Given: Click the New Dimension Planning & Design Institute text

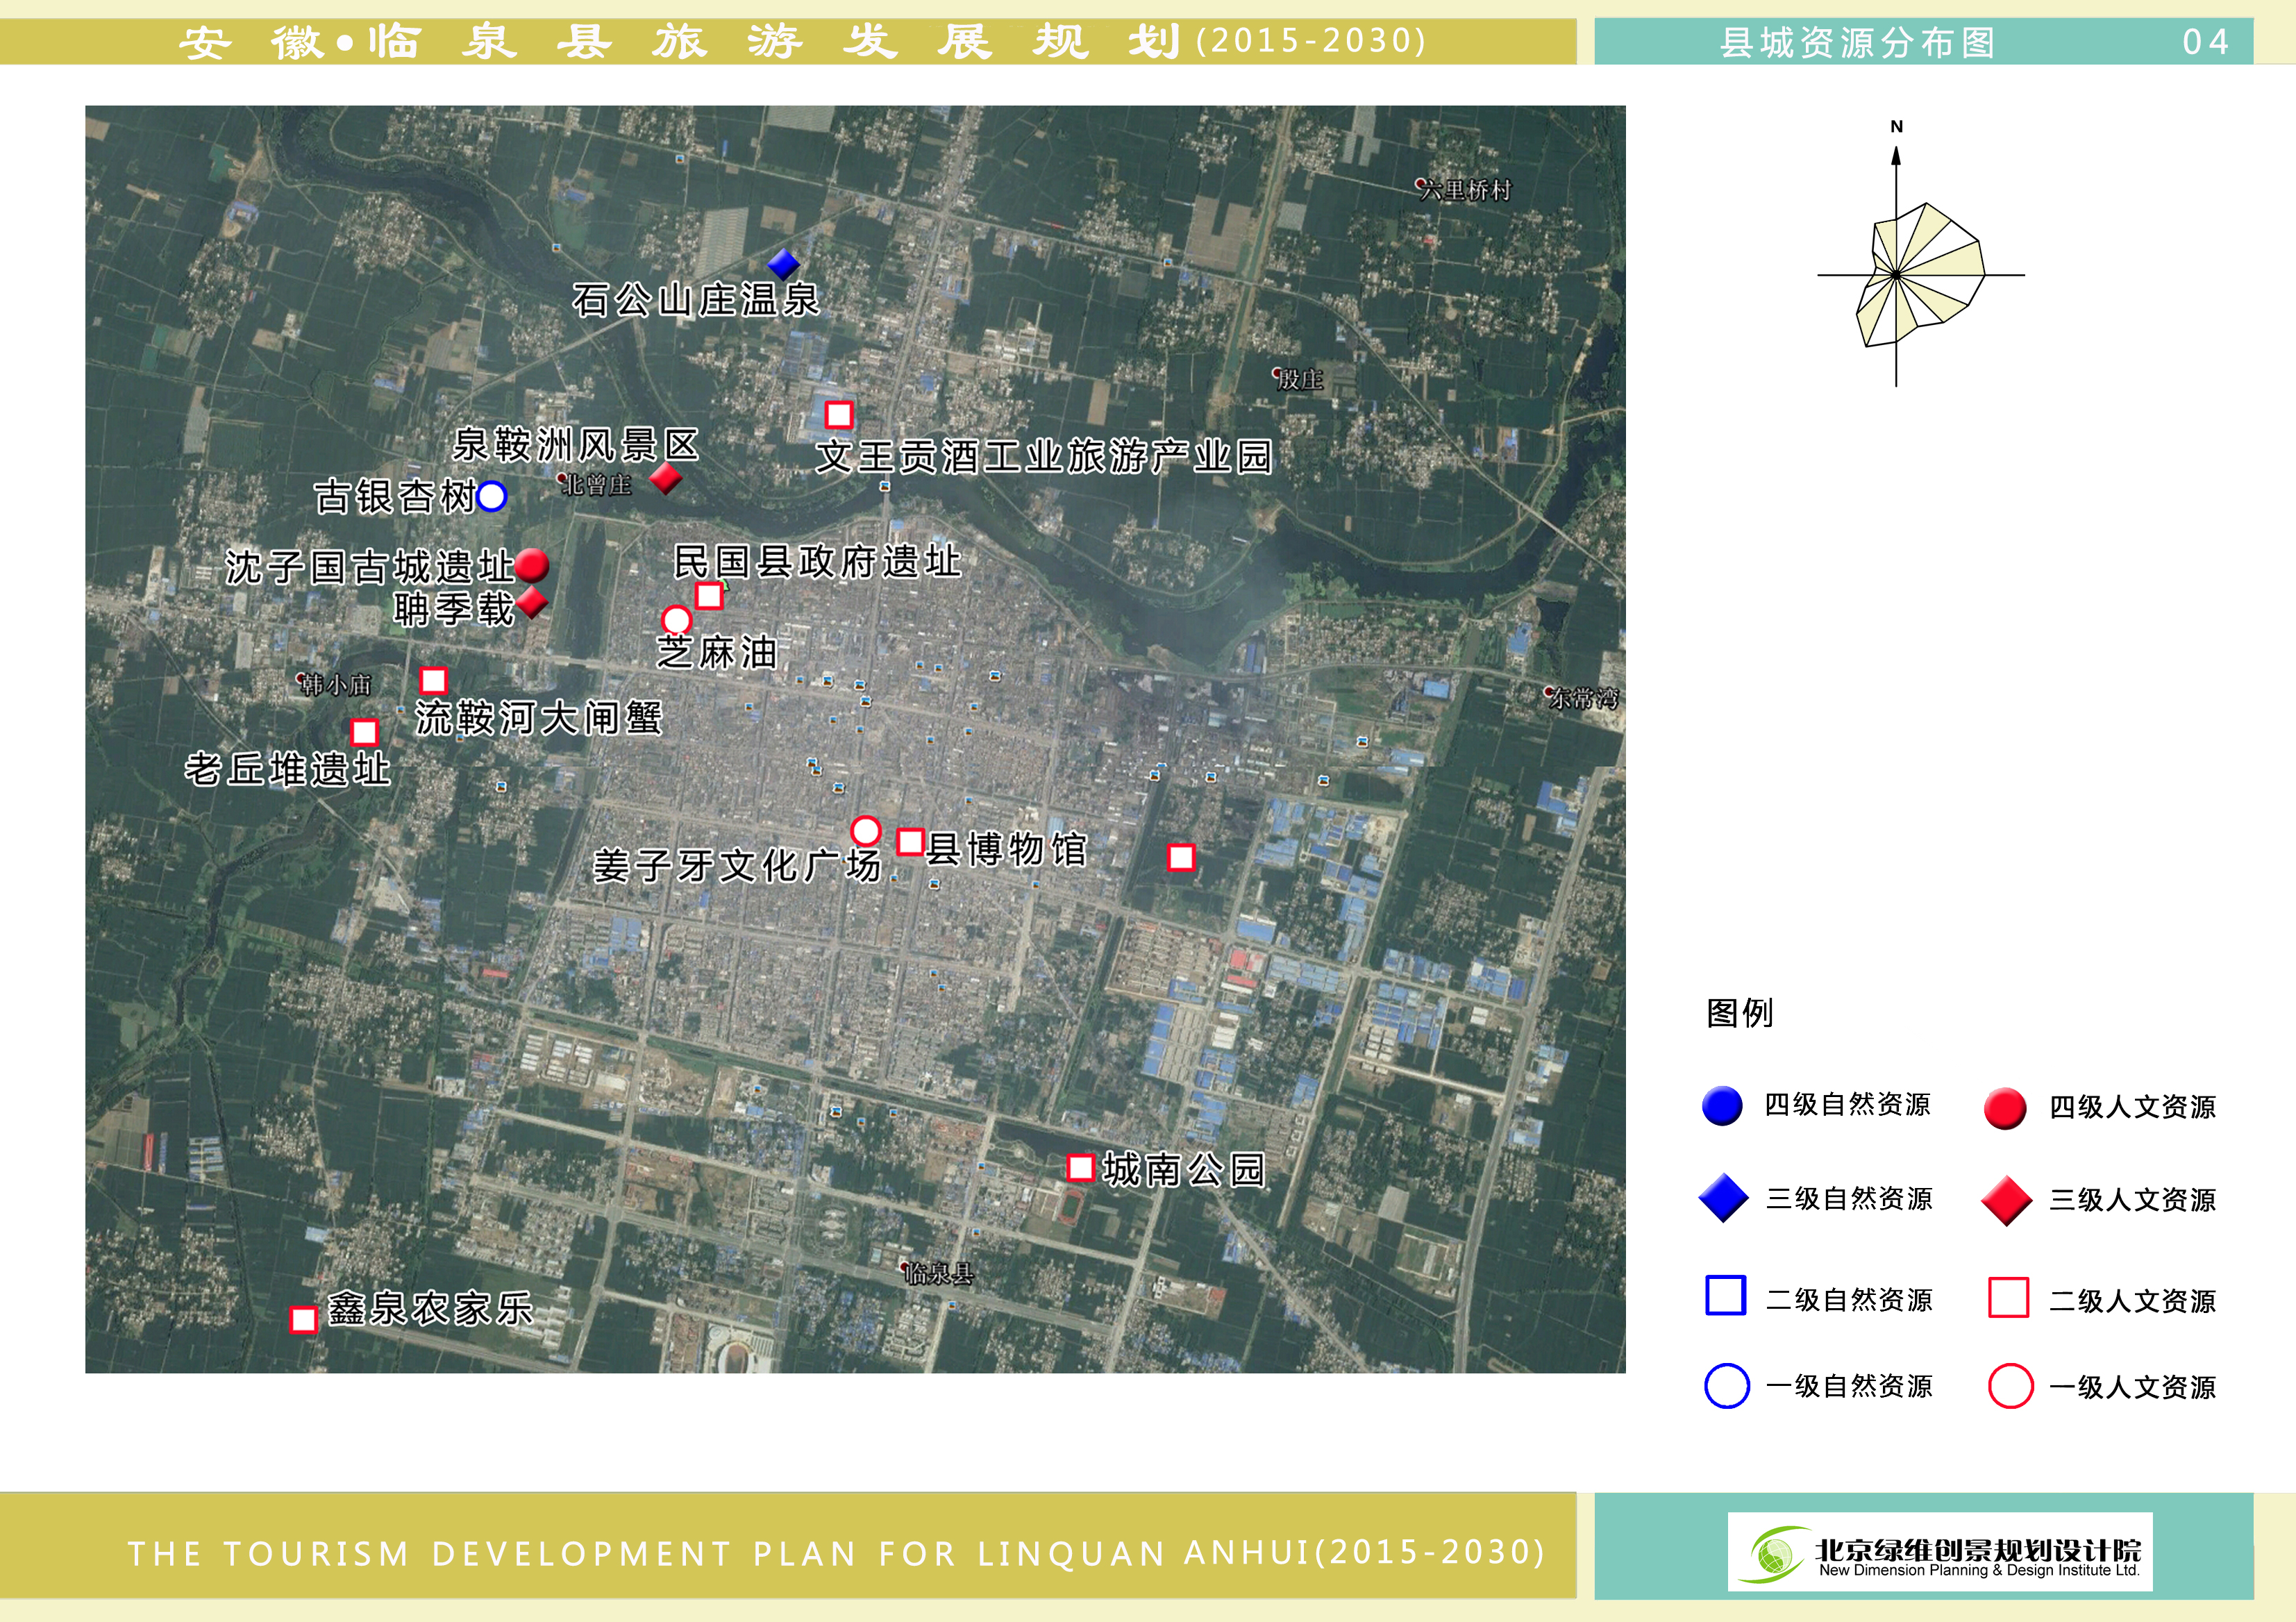Looking at the screenshot, I should pyautogui.click(x=1979, y=1570).
